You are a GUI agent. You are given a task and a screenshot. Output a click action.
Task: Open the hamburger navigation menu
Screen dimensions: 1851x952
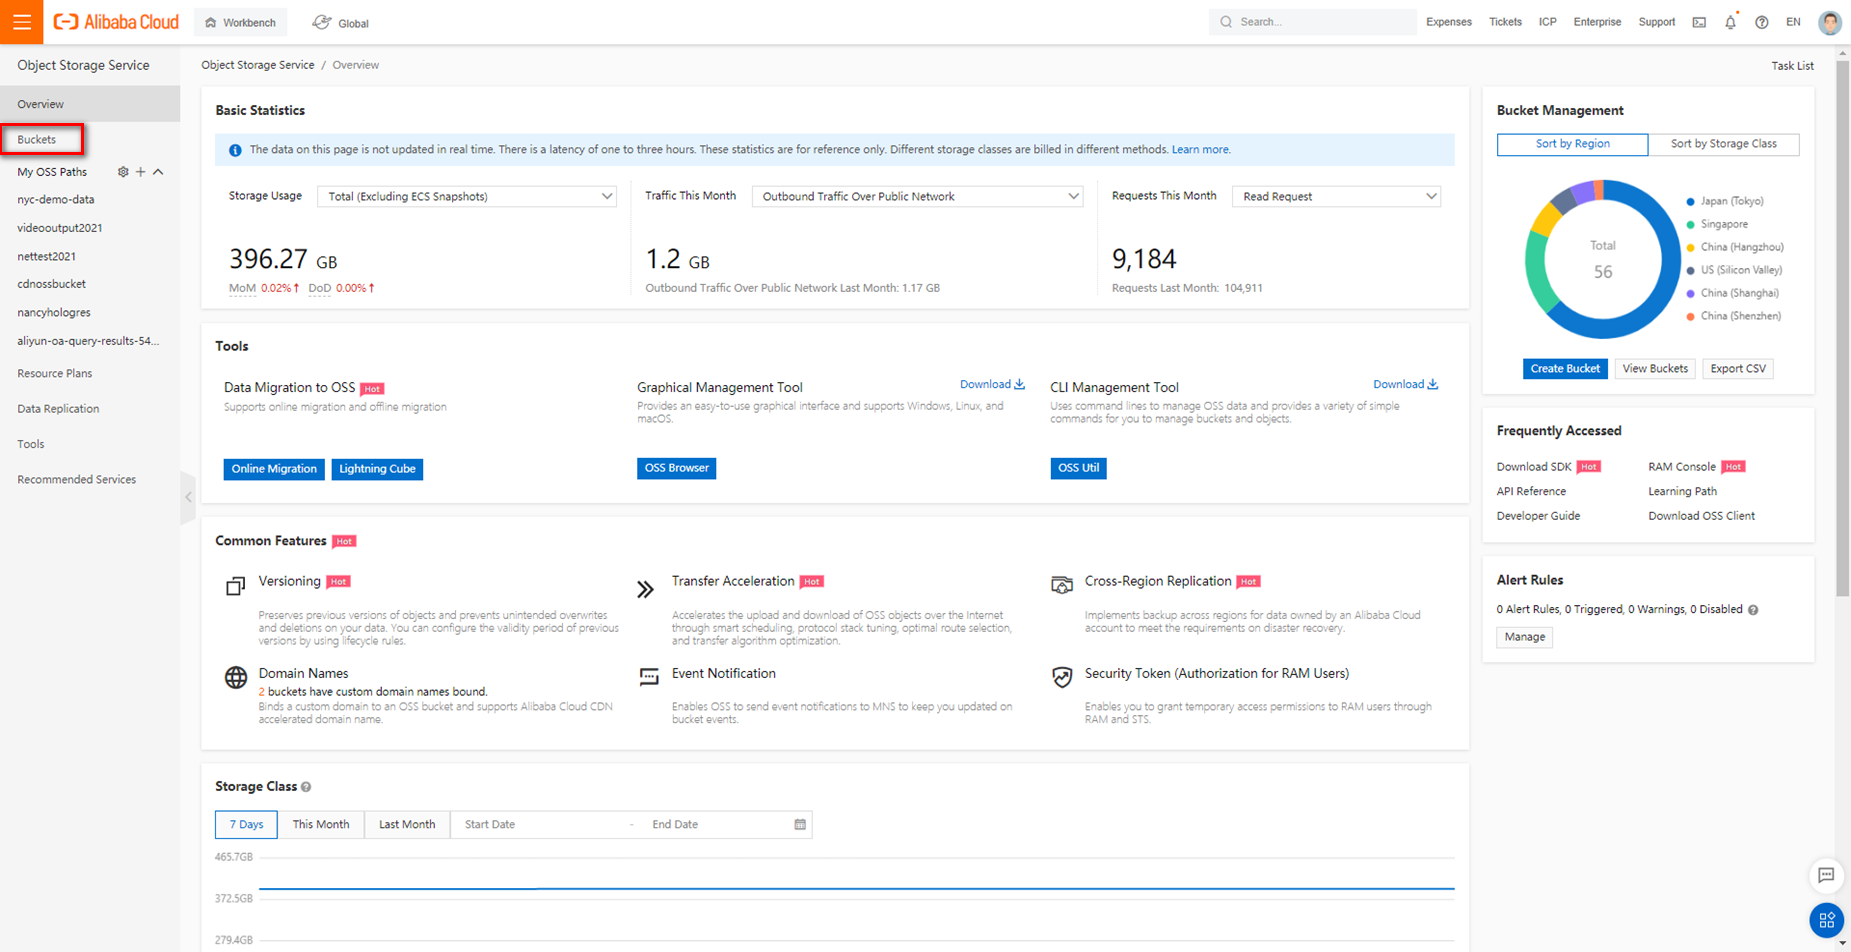click(22, 22)
